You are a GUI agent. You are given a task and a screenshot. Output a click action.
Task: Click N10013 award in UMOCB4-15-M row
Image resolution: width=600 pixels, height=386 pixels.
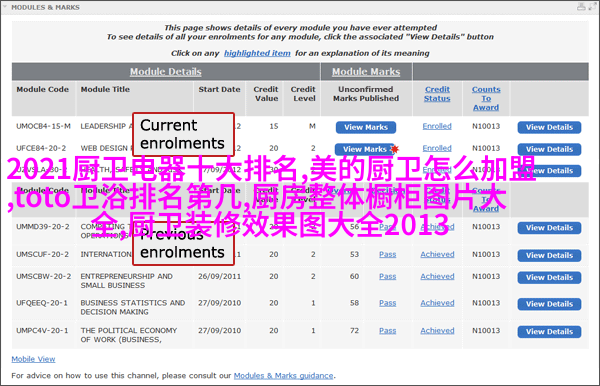486,126
